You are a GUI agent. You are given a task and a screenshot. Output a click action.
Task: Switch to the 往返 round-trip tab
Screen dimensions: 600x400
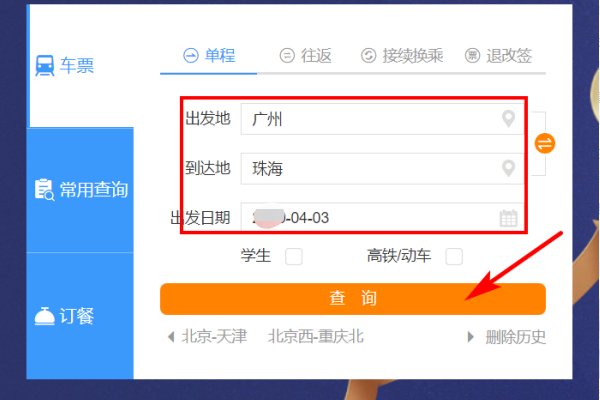(x=305, y=56)
